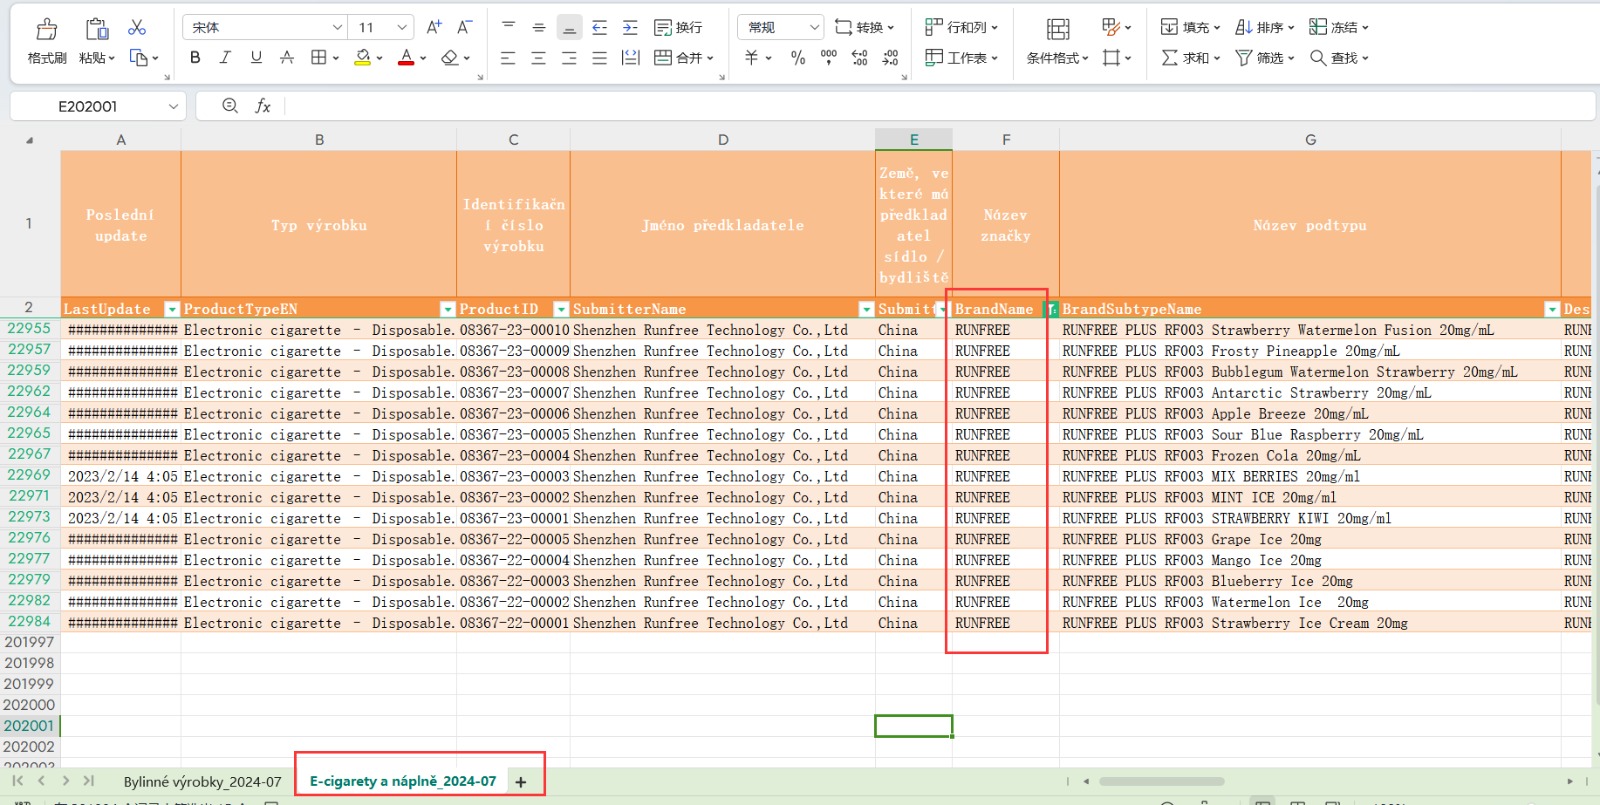Toggle strikethrough text formatting

coord(287,58)
